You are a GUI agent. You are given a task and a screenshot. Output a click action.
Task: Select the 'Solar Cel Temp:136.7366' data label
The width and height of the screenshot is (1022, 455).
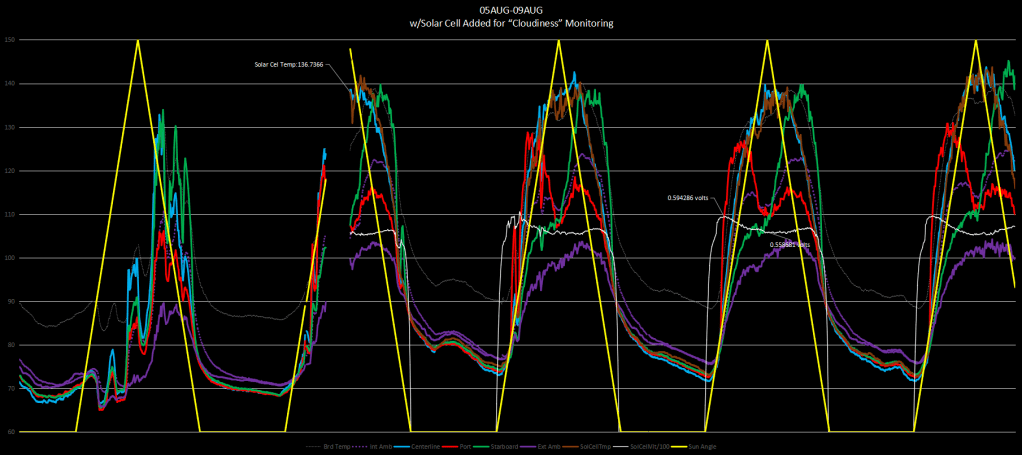pos(289,64)
